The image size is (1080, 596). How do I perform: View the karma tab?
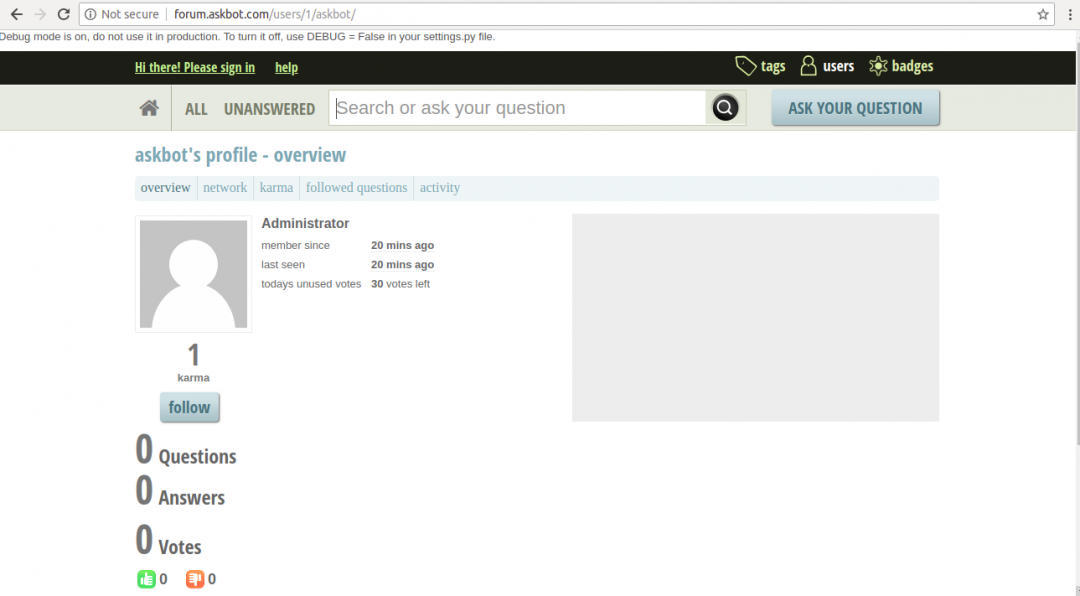[276, 187]
